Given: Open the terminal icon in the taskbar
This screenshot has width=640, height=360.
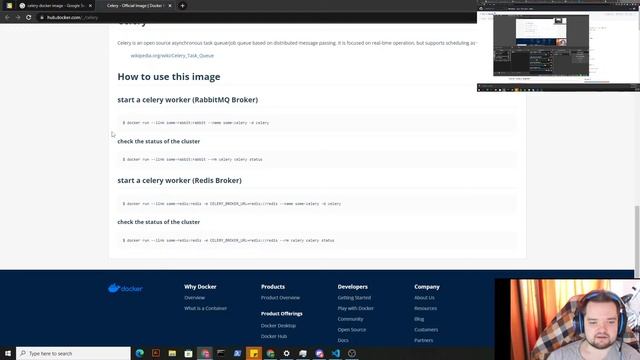Looking at the screenshot, I should point(221,353).
